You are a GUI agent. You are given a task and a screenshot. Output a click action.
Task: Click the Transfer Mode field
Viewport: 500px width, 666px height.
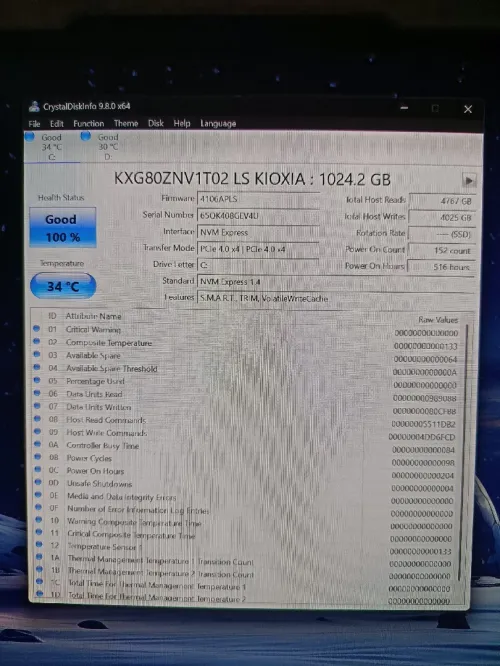click(x=258, y=249)
